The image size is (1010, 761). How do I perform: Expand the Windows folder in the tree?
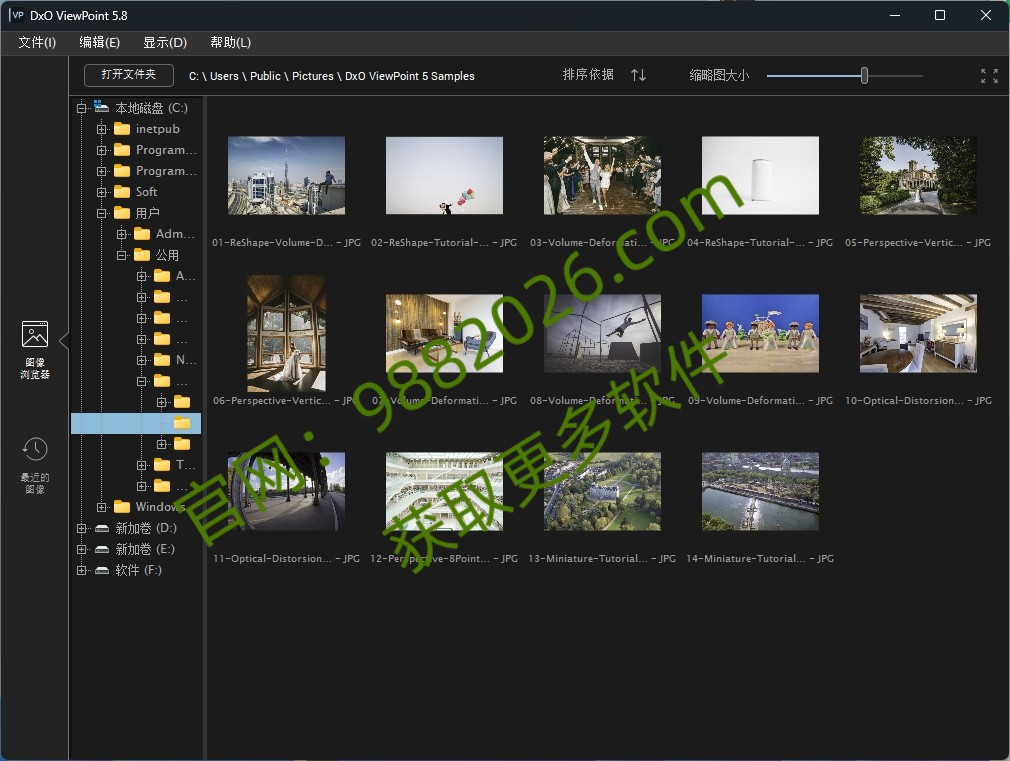coord(100,506)
